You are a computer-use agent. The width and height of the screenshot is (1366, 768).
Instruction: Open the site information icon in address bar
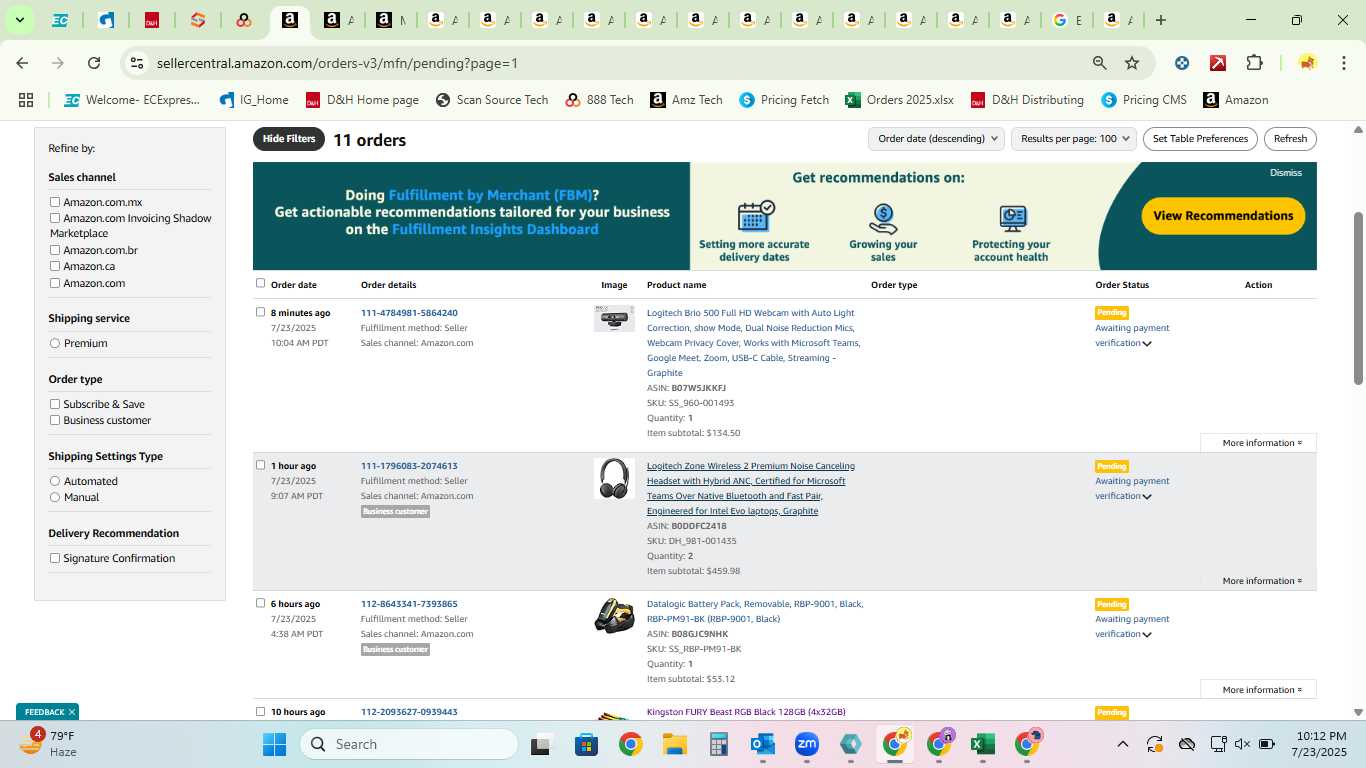pyautogui.click(x=136, y=63)
